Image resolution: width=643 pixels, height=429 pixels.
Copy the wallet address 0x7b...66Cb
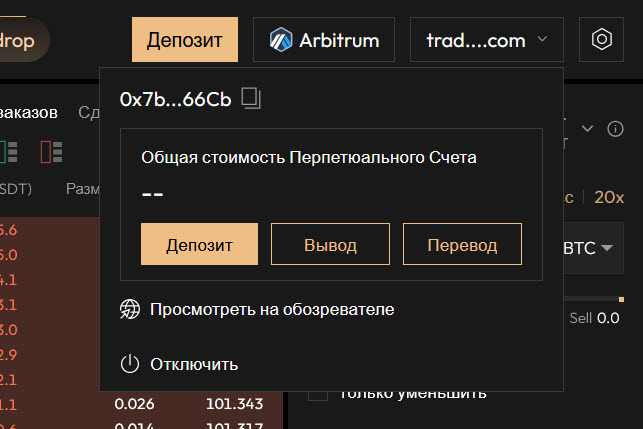tap(251, 99)
